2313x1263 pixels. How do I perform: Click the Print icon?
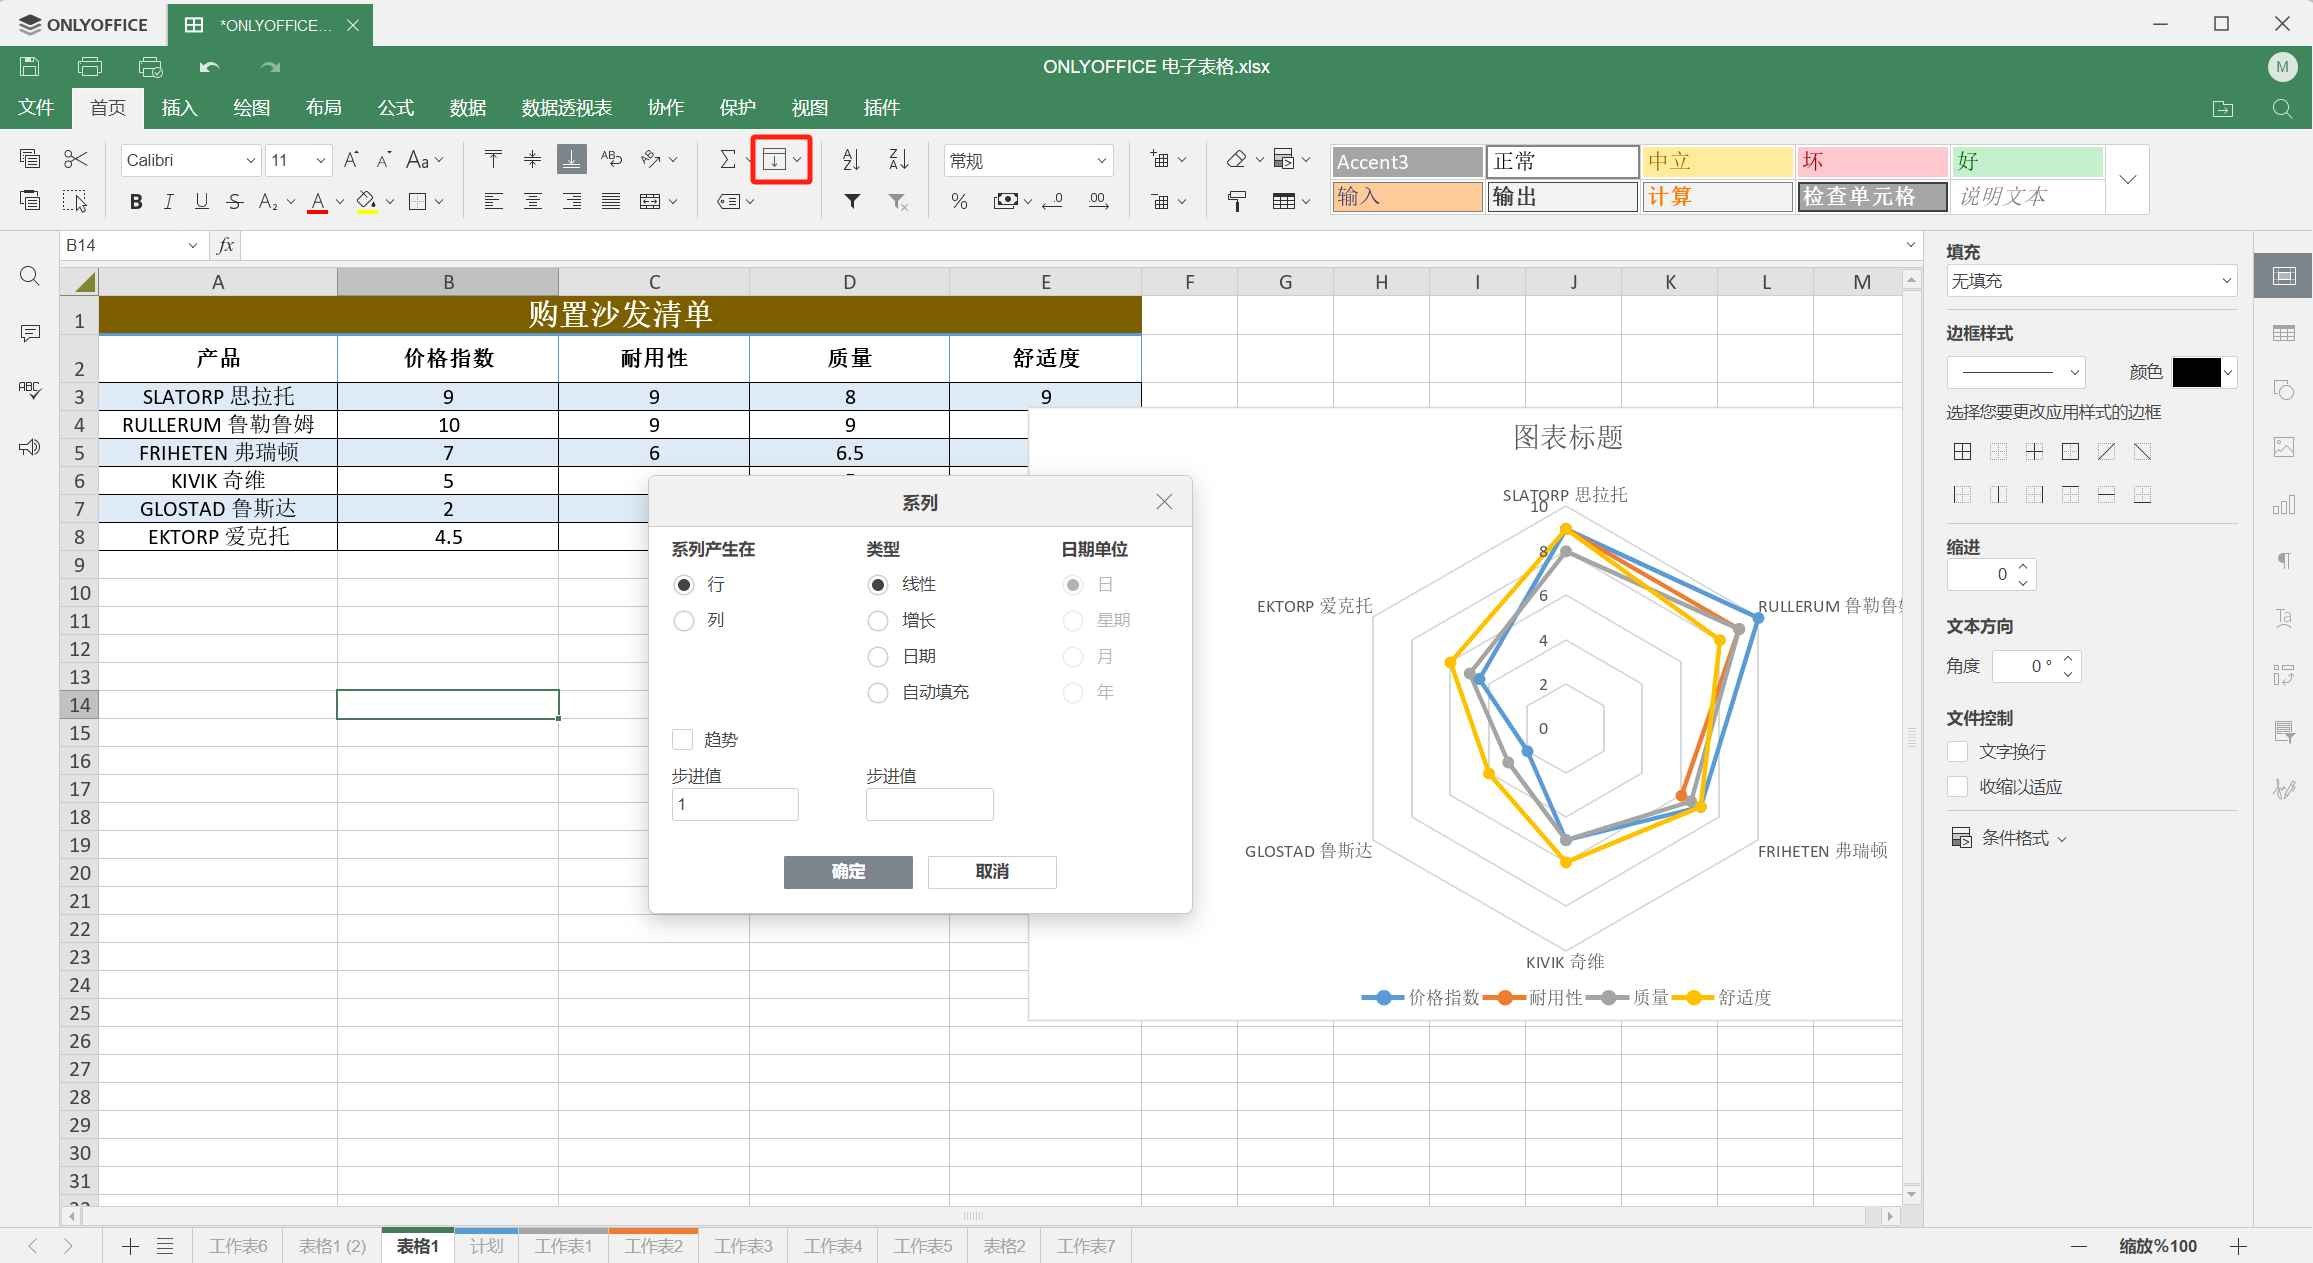(90, 67)
